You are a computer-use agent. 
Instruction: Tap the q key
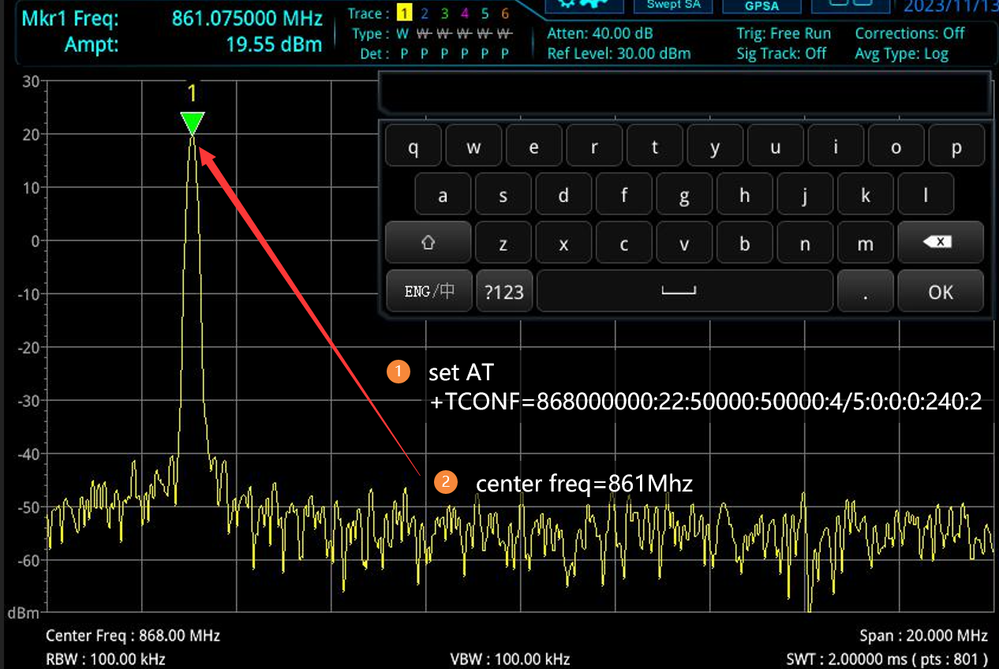pos(413,146)
